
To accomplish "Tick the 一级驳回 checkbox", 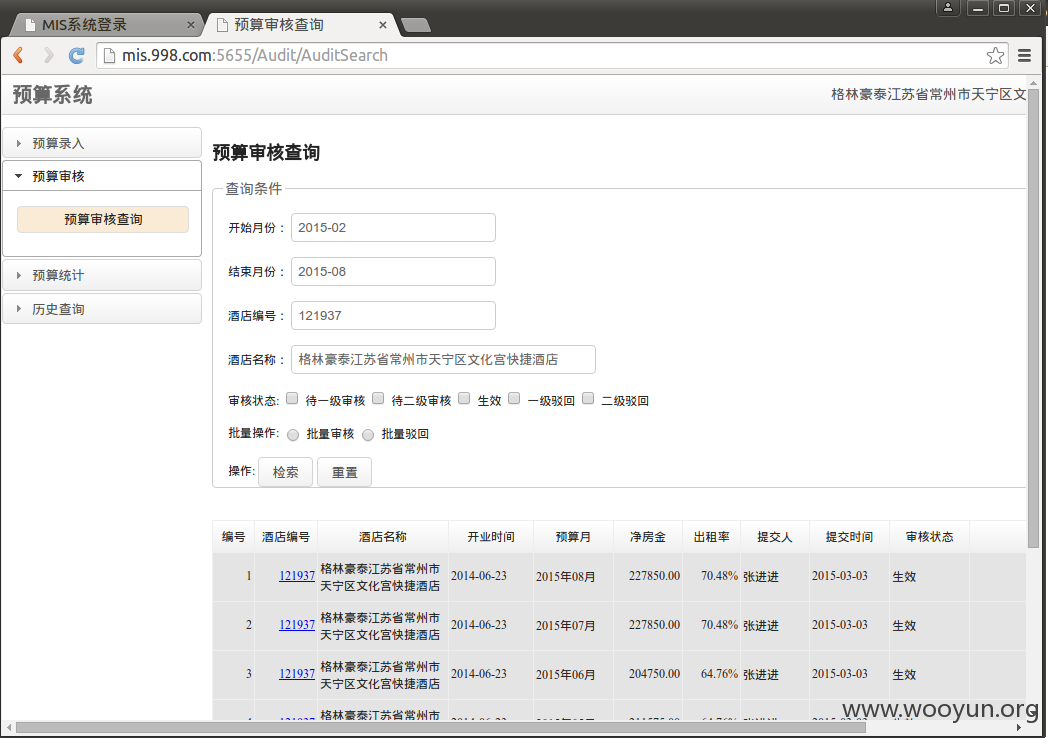I will [x=514, y=398].
